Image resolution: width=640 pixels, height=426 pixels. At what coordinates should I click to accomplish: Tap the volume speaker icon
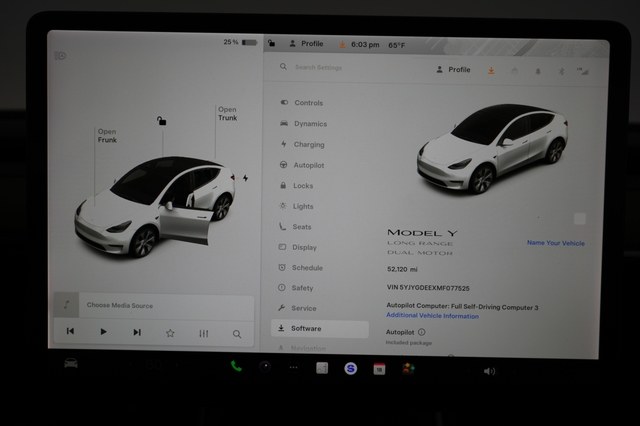[489, 371]
